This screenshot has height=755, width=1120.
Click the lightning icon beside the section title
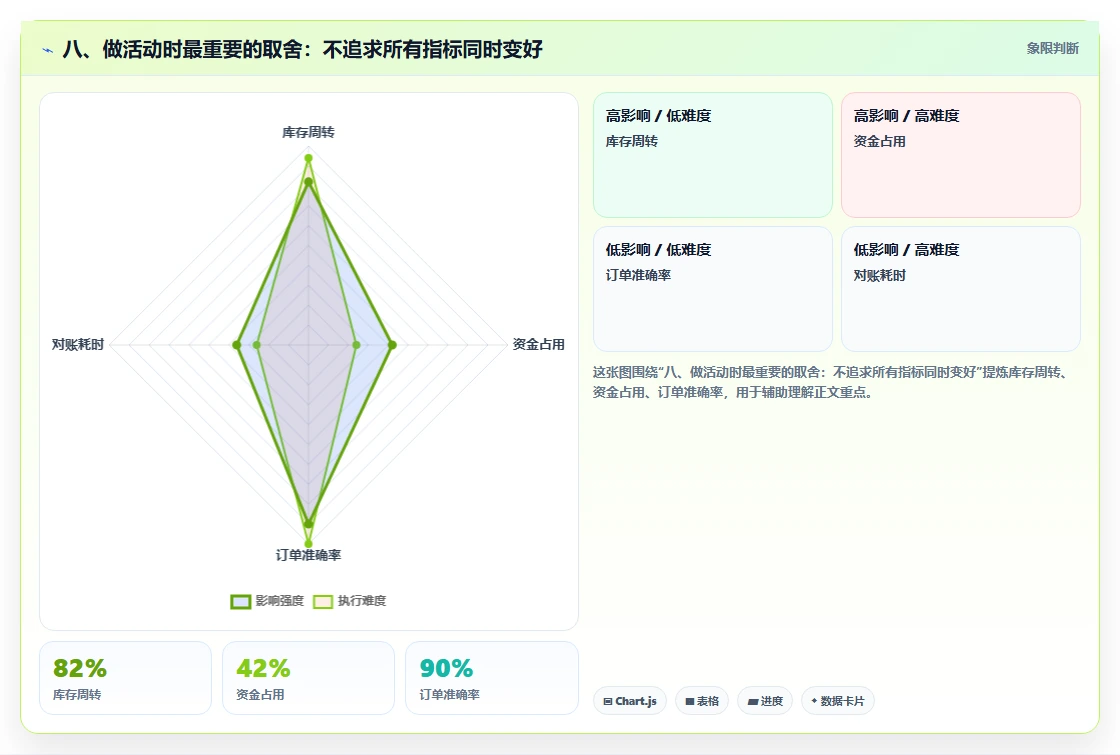(x=48, y=50)
